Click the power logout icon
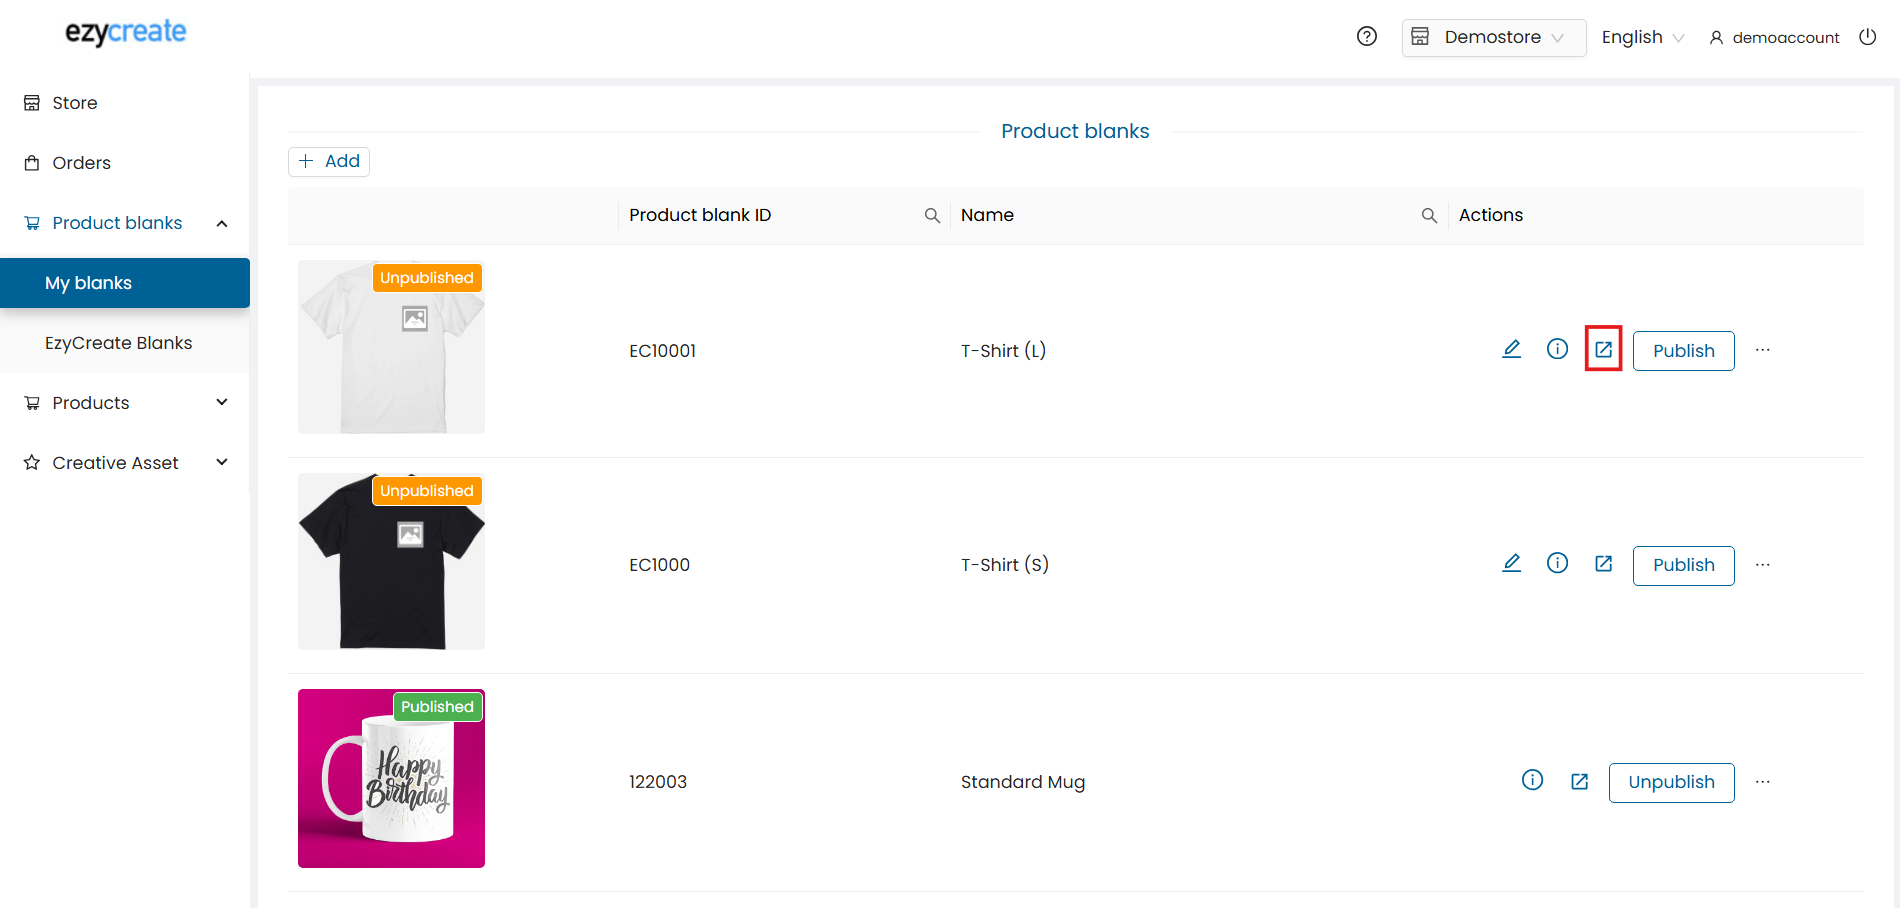 point(1867,37)
